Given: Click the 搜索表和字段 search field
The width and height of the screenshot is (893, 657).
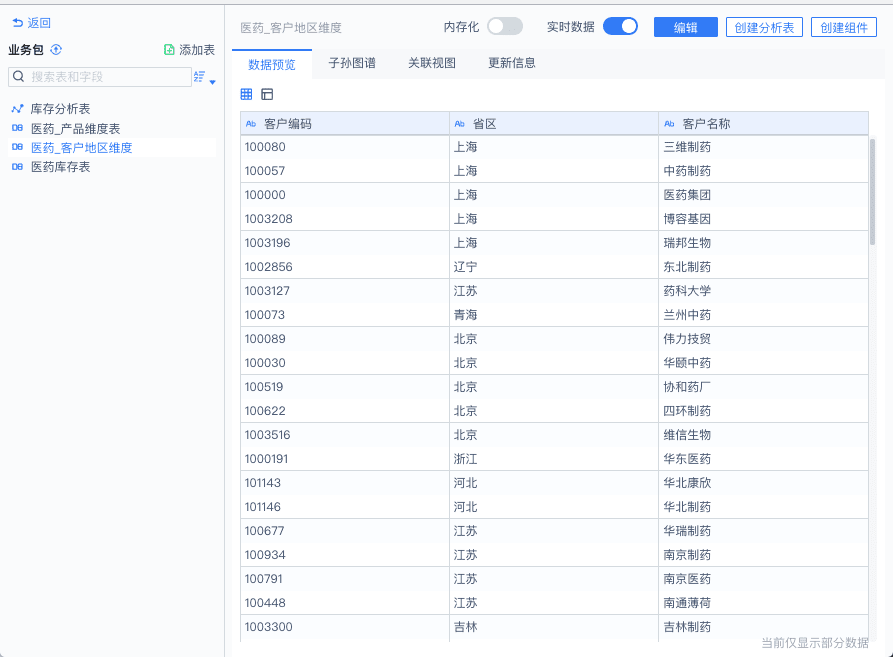Looking at the screenshot, I should [x=105, y=77].
